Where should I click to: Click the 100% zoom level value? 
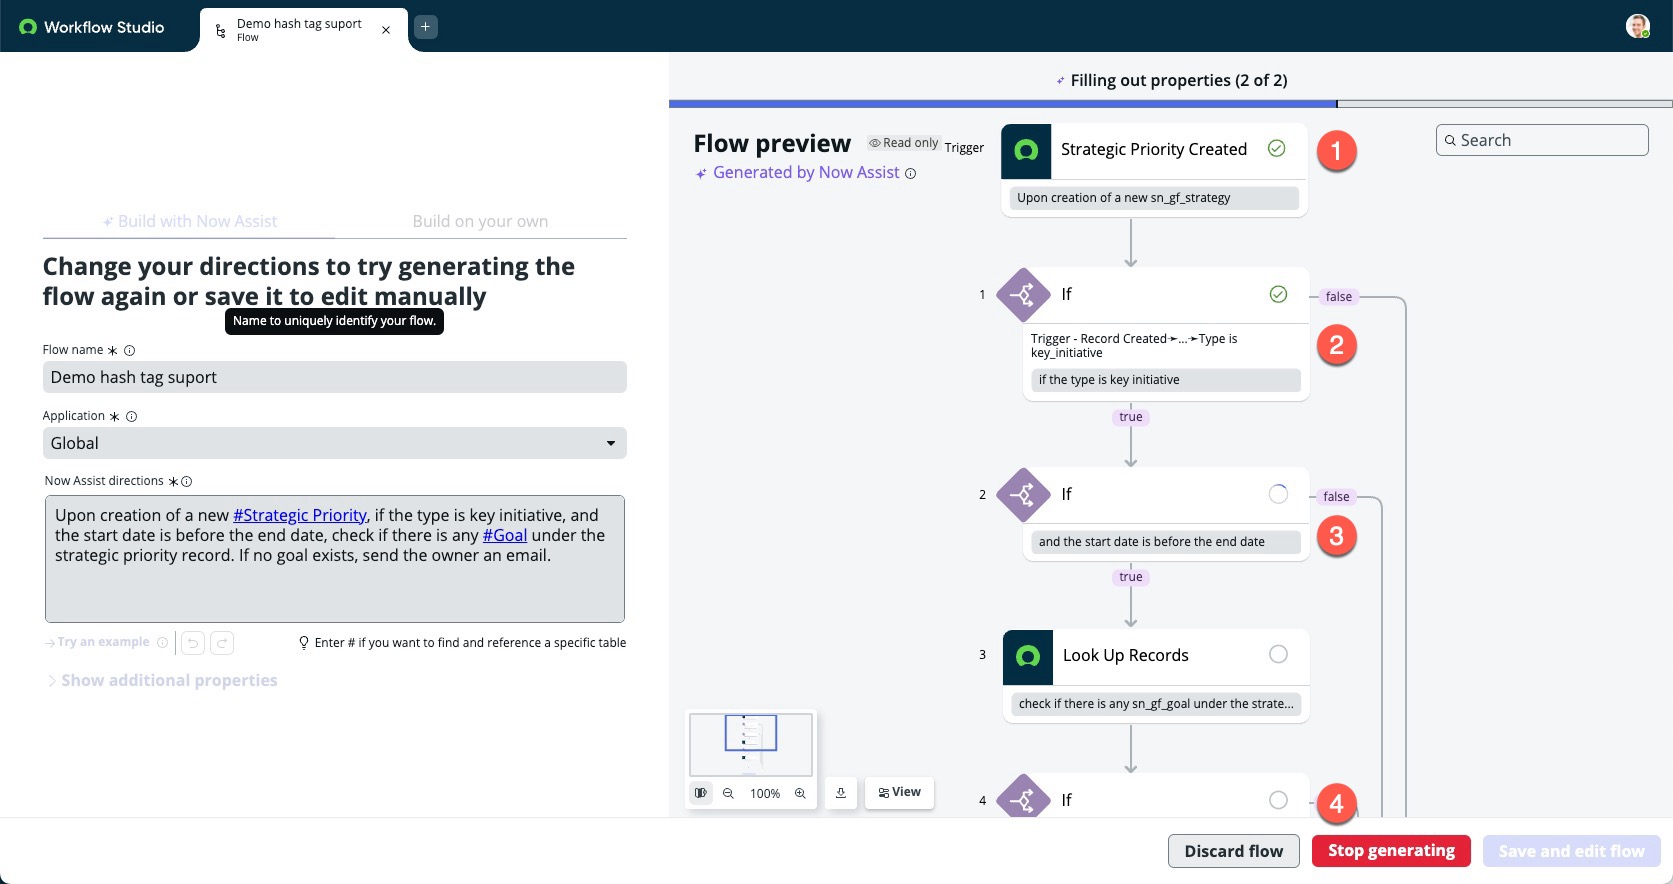[x=765, y=794]
